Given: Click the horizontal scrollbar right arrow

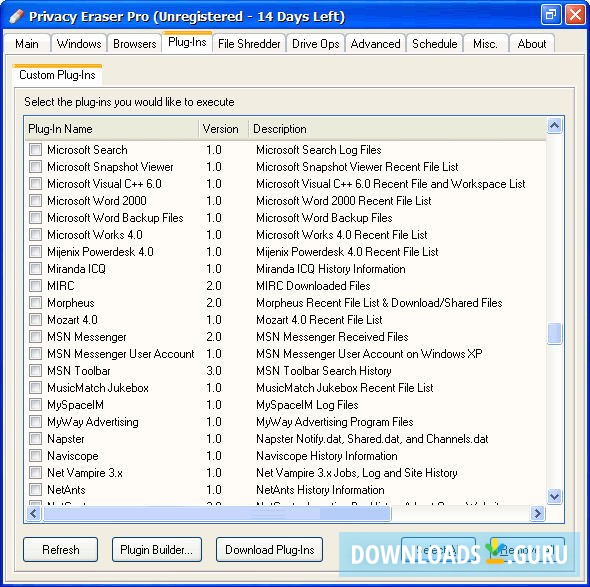Looking at the screenshot, I should (538, 513).
